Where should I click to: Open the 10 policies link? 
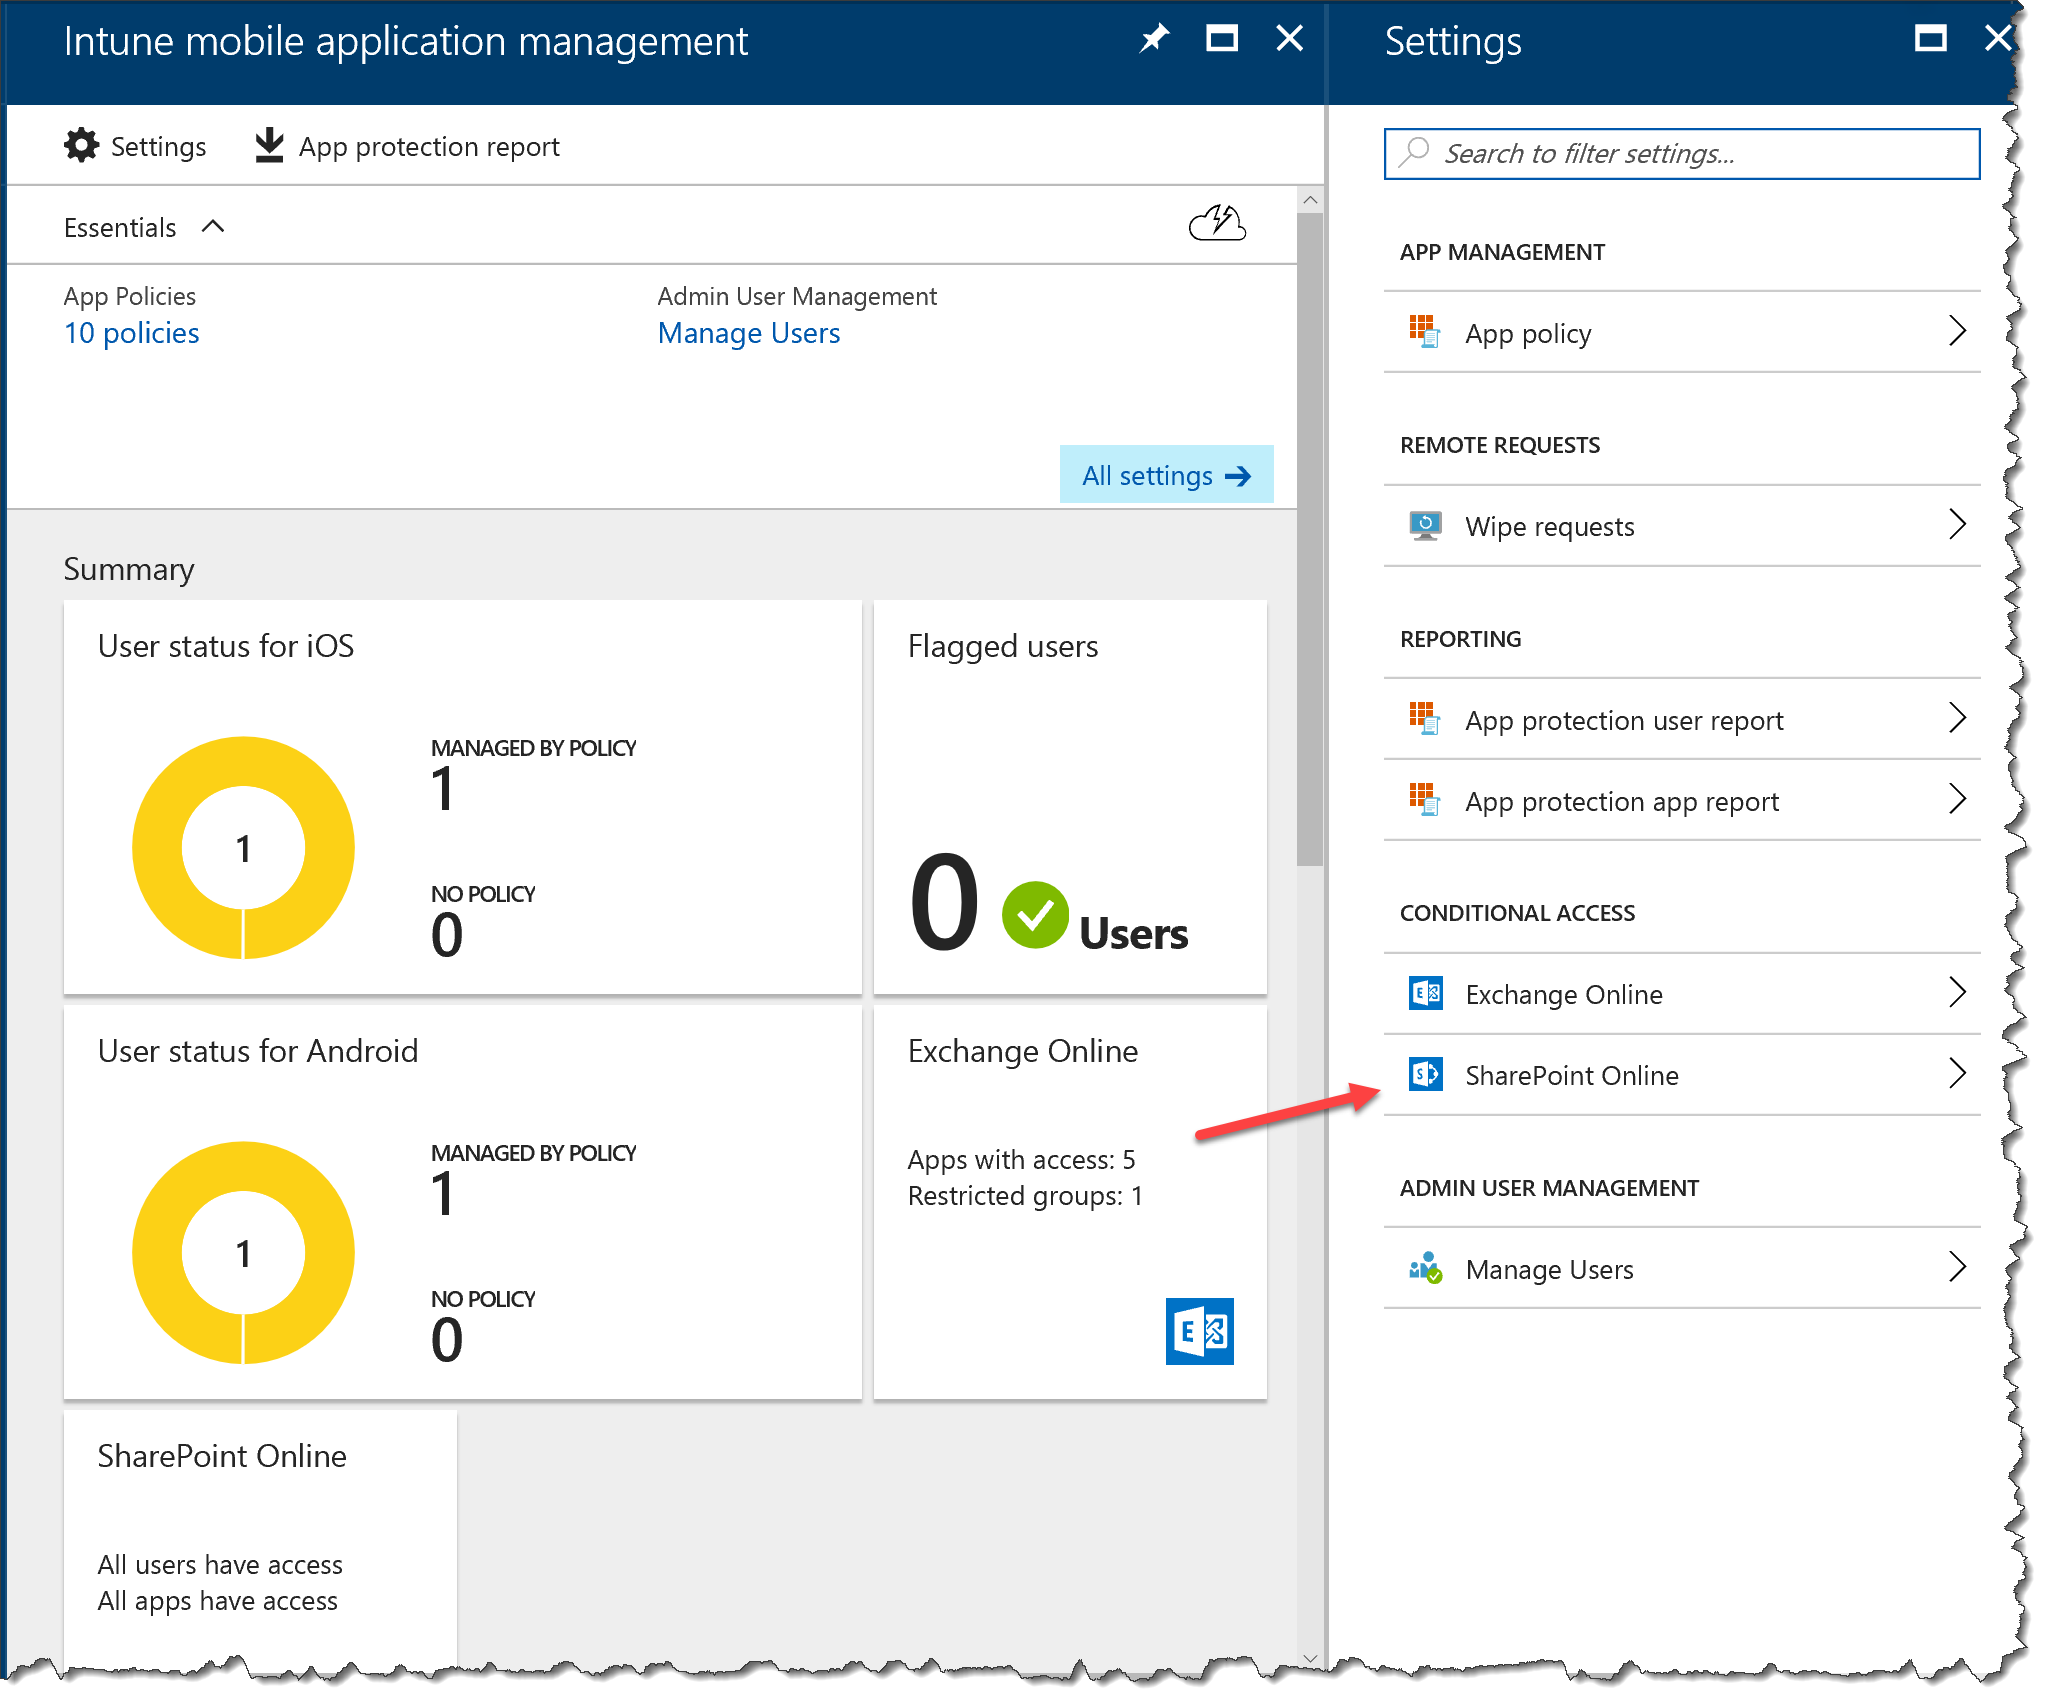point(131,332)
